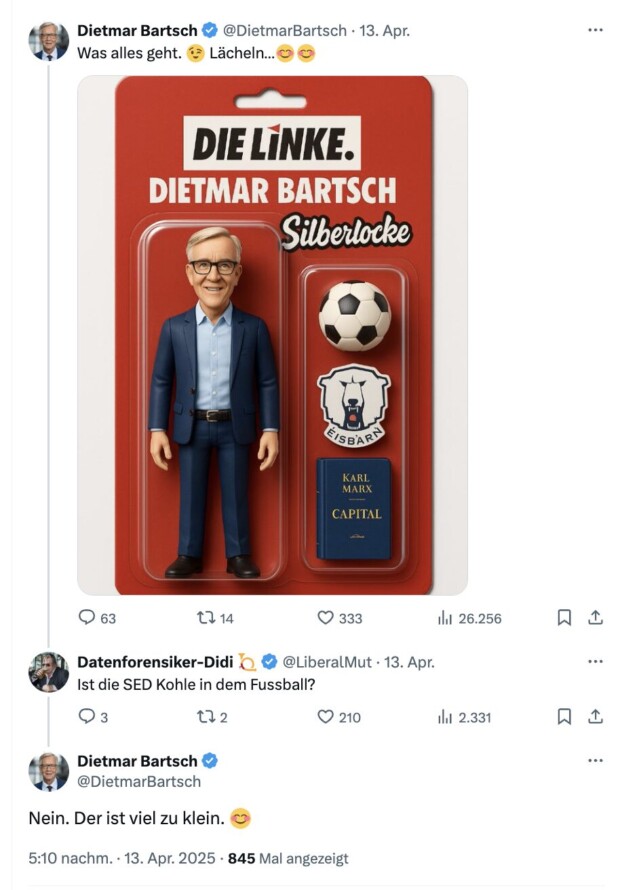Open the 5:10 nachm. 13. Apr. 2025 timestamp

coord(122,858)
